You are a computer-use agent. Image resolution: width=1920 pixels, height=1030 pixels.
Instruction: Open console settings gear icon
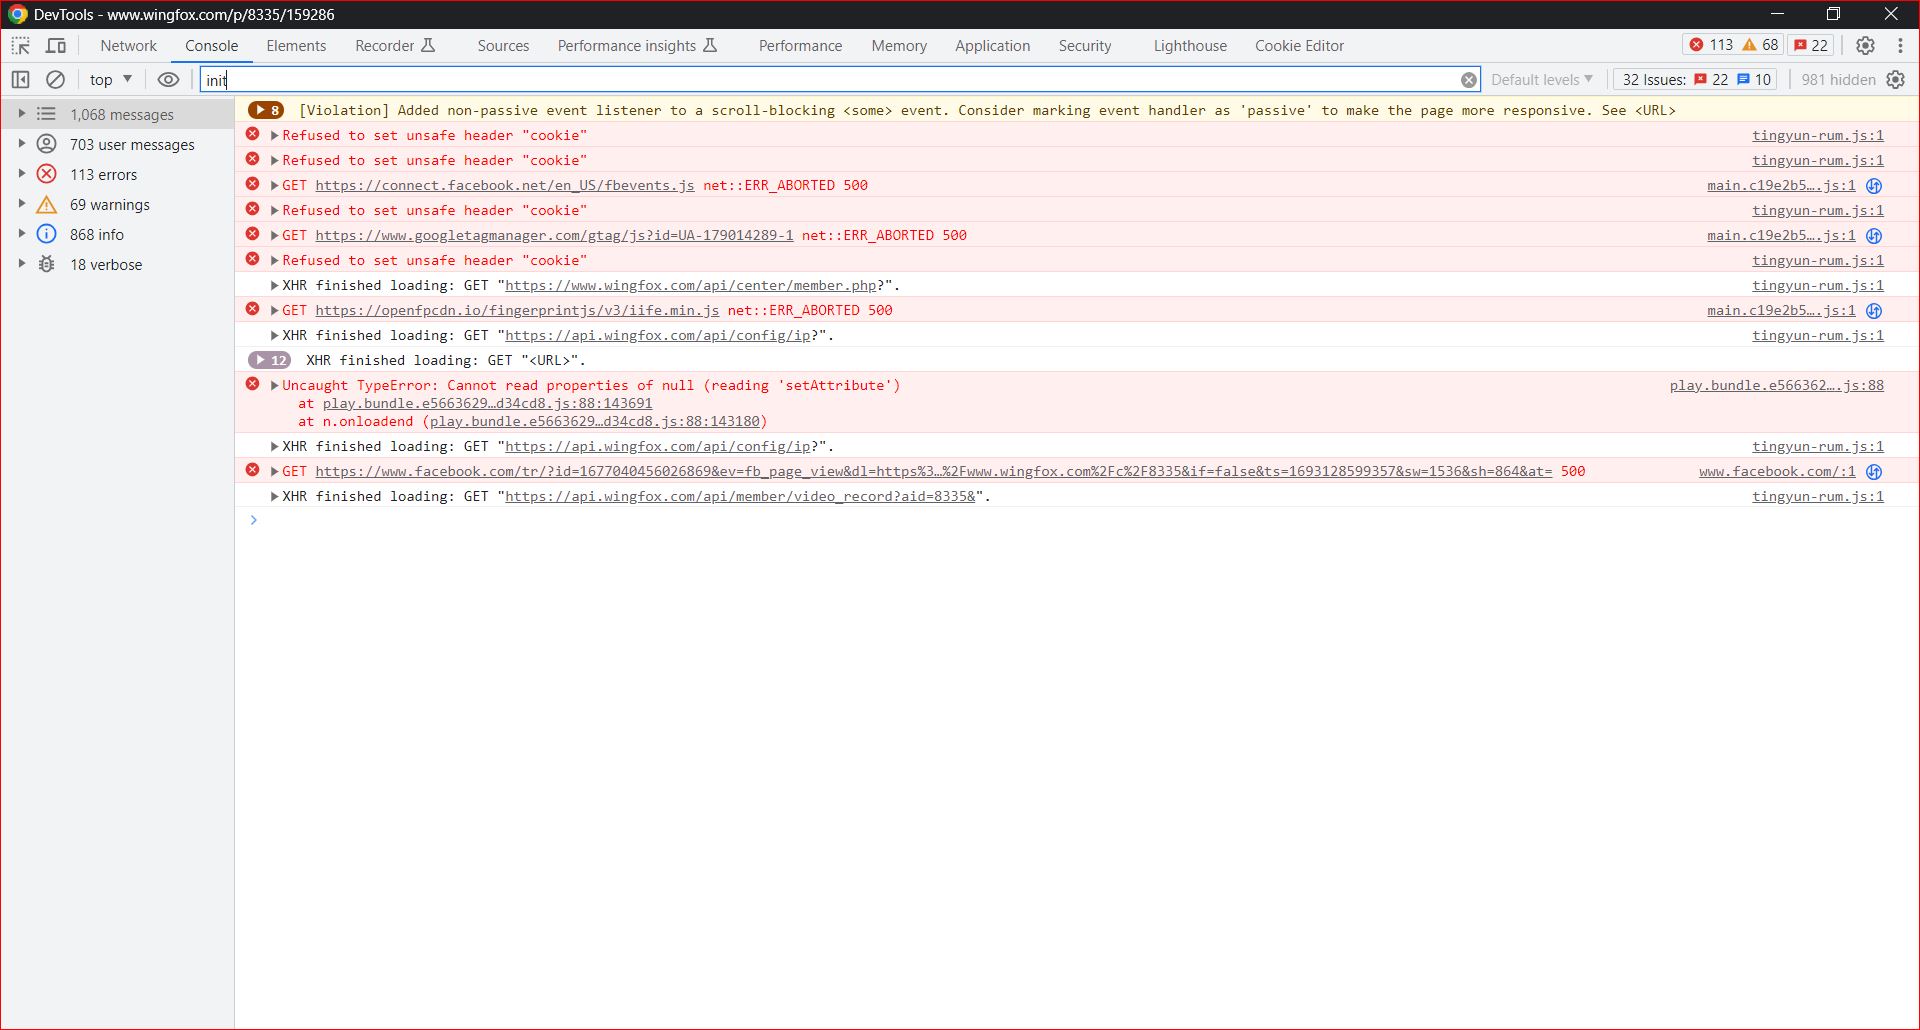tap(1895, 80)
